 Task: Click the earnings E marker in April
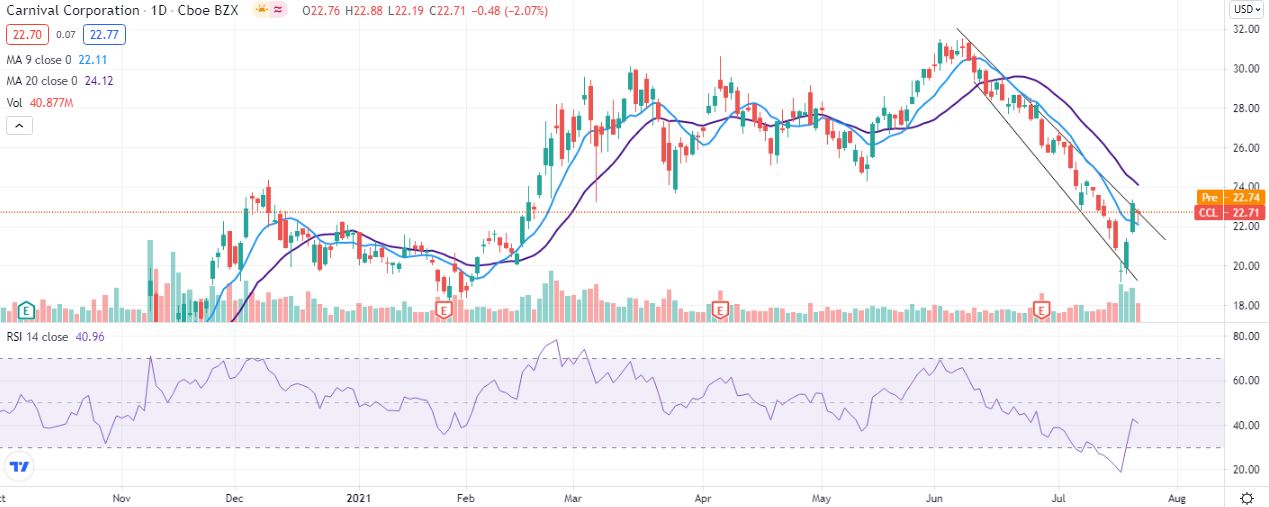point(720,311)
